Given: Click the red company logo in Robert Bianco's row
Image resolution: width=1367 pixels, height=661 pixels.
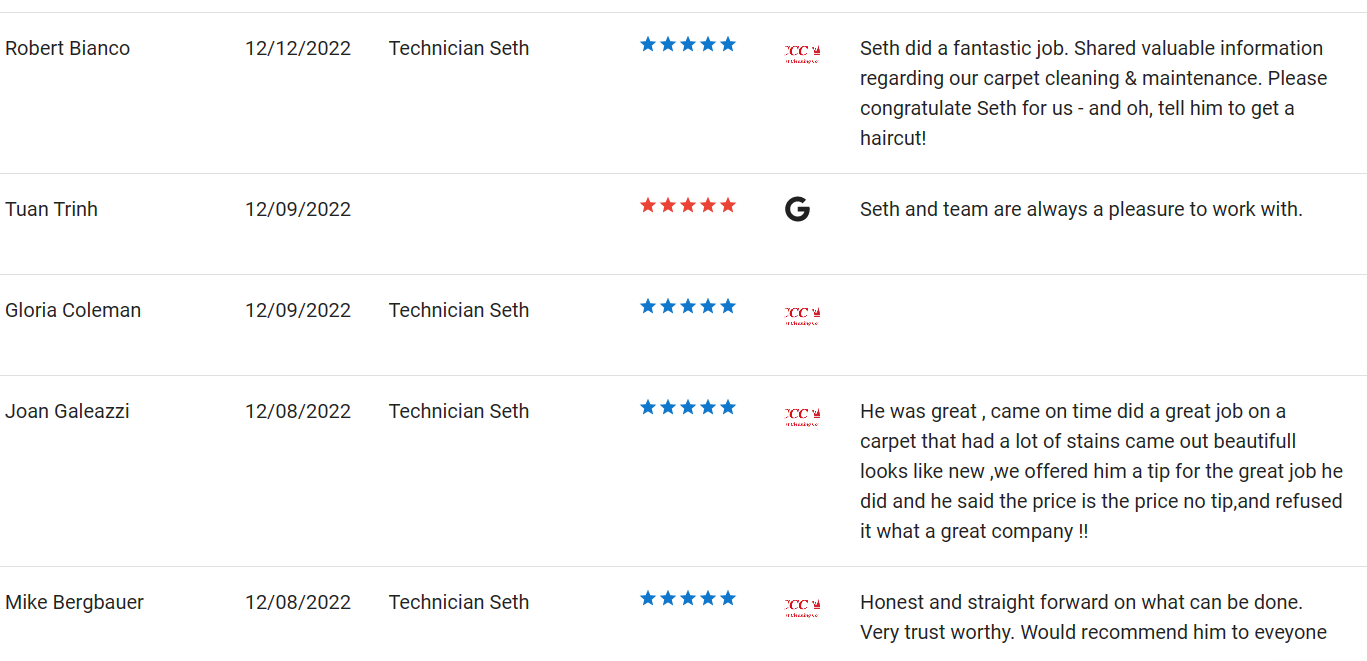Looking at the screenshot, I should click(x=803, y=54).
